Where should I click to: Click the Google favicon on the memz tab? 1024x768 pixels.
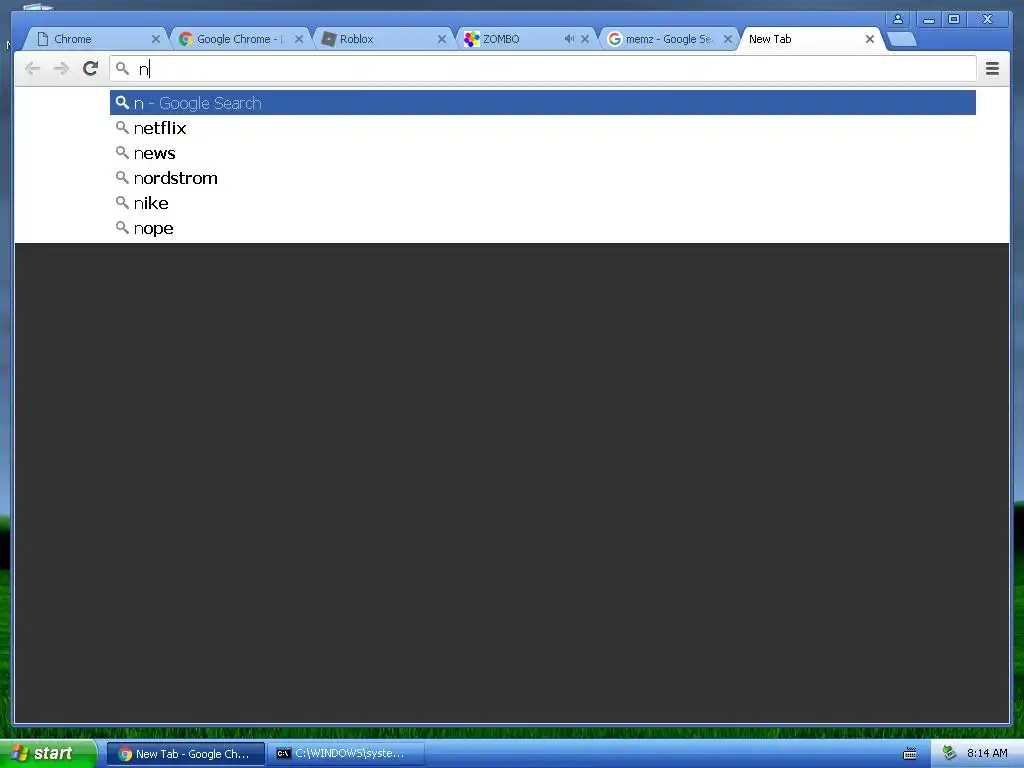click(615, 39)
